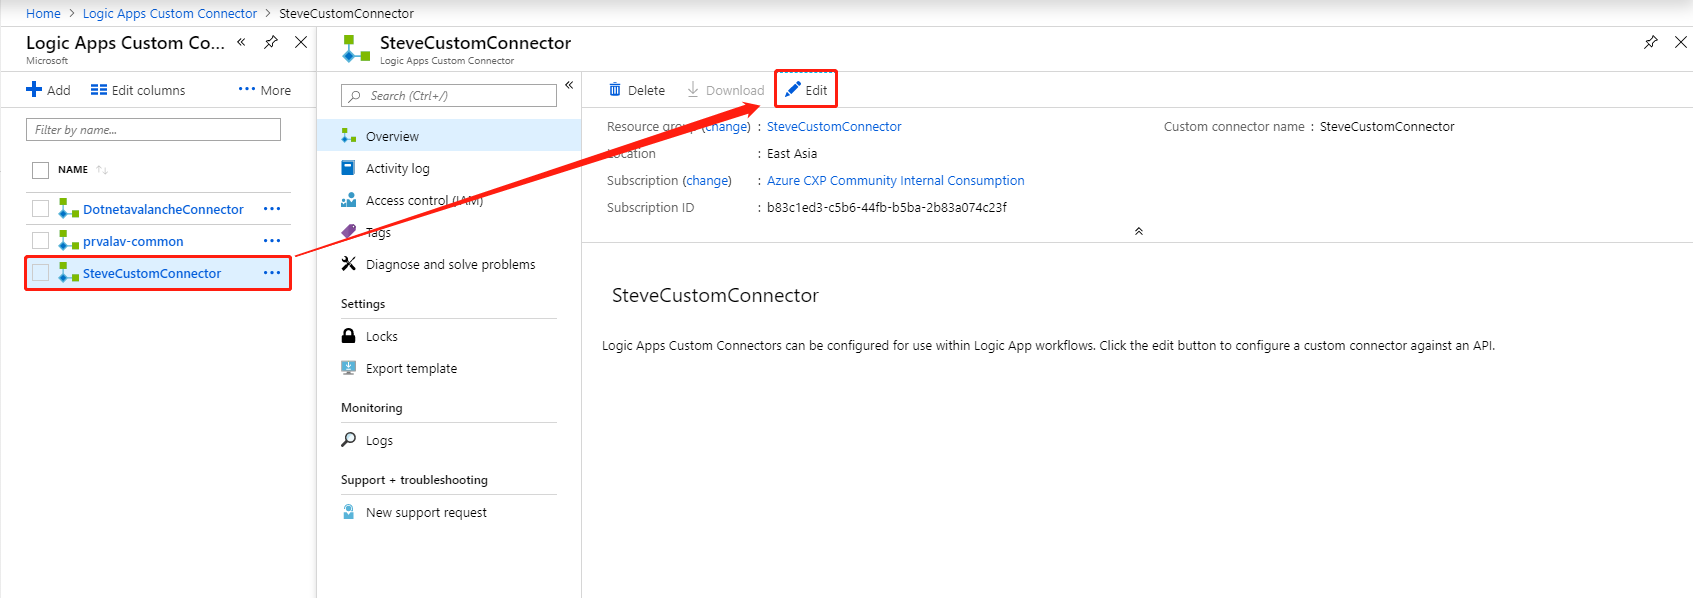Close the Logic Apps Custom Connector list blade
The height and width of the screenshot is (598, 1693).
click(301, 42)
